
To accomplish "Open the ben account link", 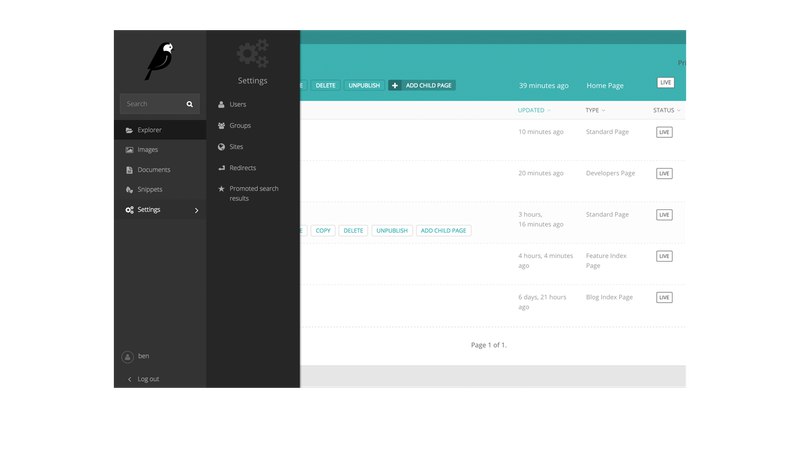I will 143,356.
